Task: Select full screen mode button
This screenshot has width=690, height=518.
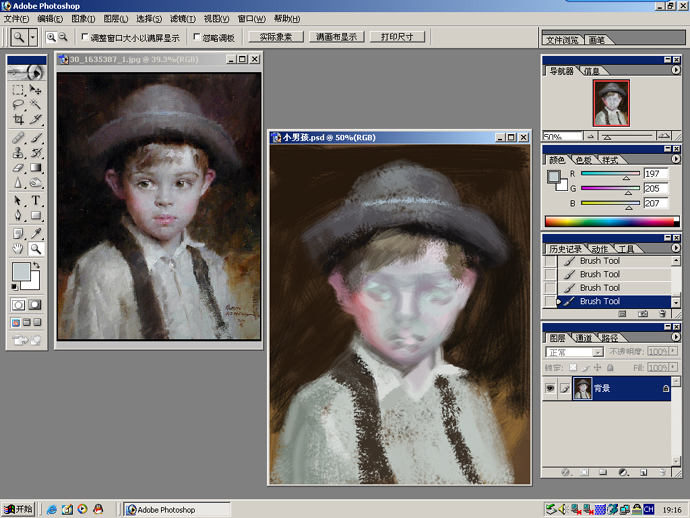Action: coord(37,323)
